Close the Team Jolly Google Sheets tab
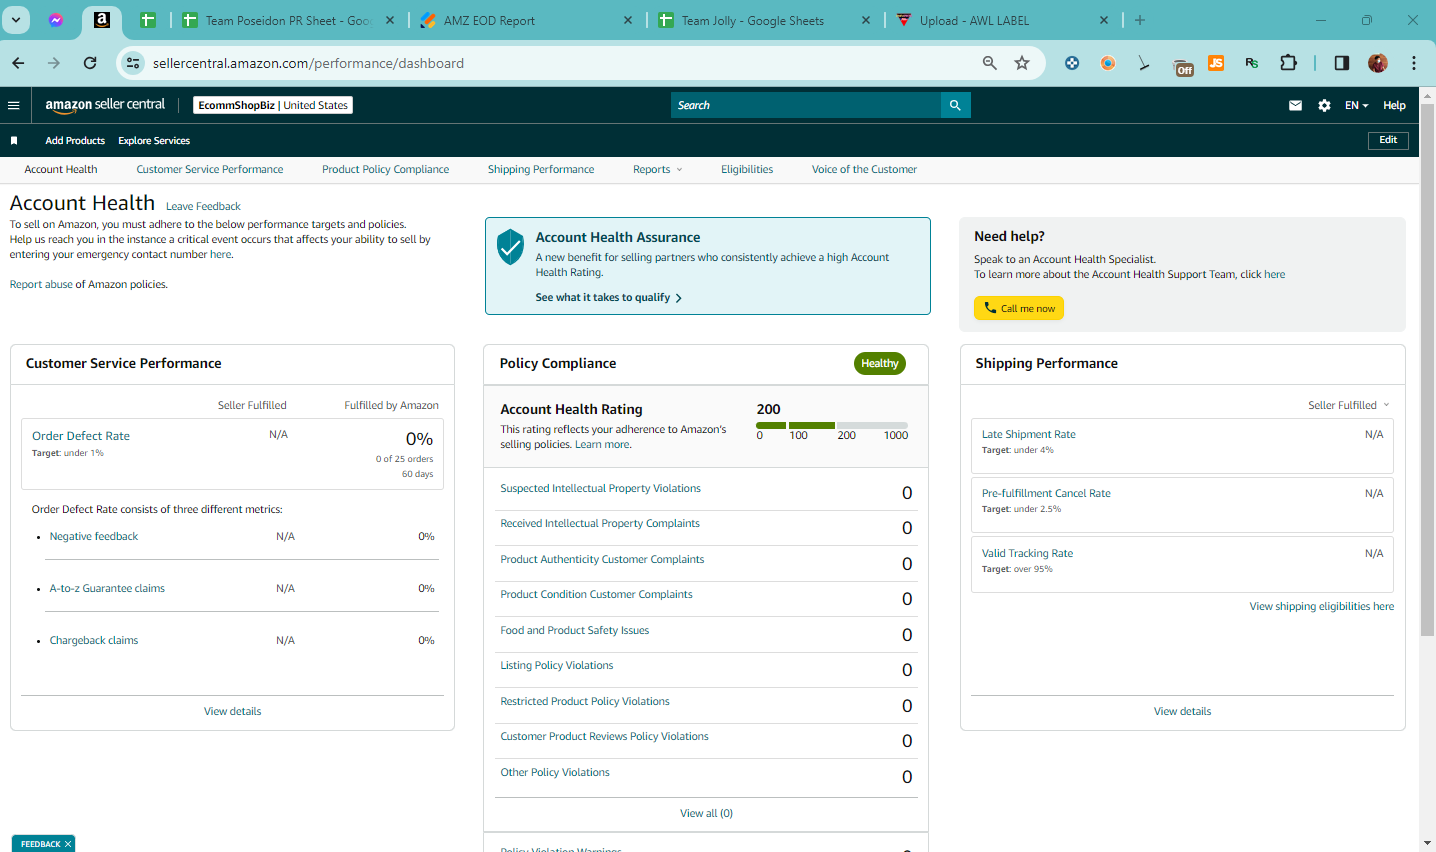This screenshot has height=852, width=1436. pyautogui.click(x=866, y=20)
